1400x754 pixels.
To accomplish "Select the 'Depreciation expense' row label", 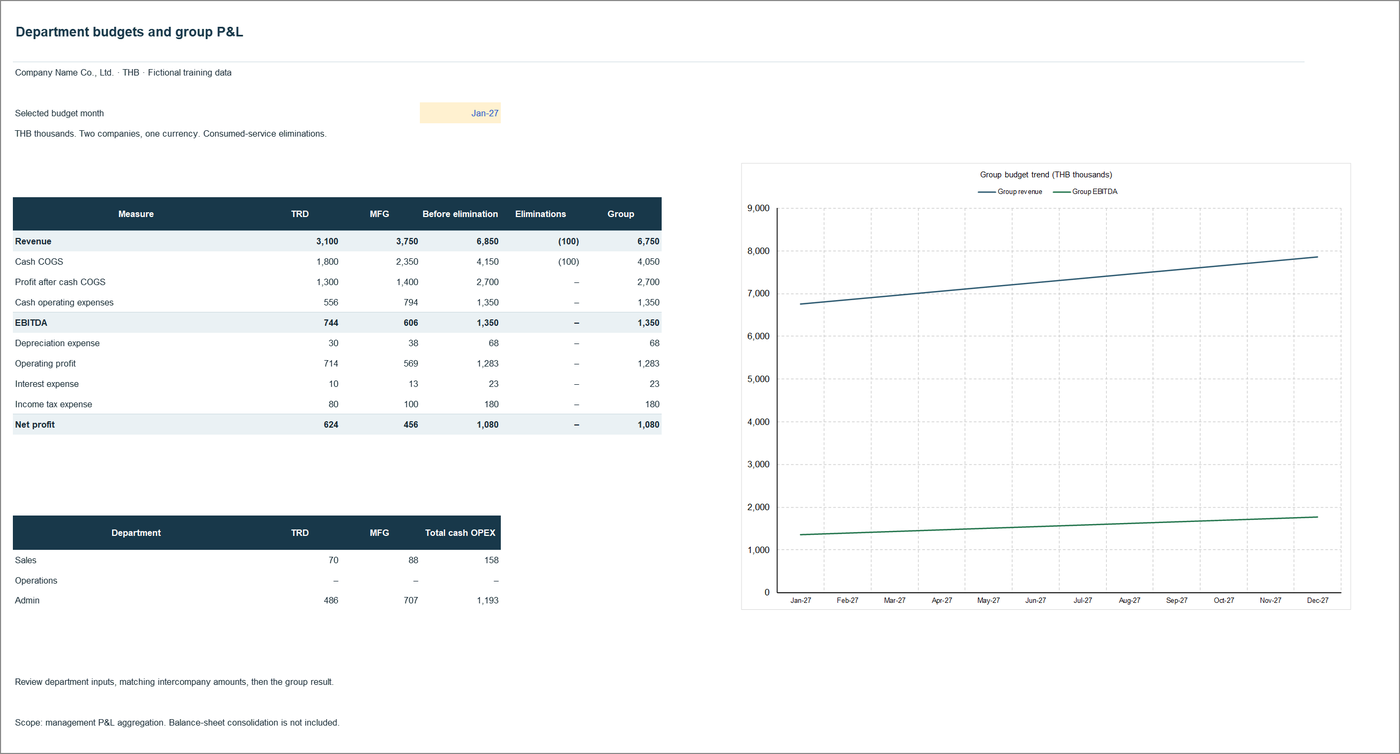I will (x=57, y=343).
